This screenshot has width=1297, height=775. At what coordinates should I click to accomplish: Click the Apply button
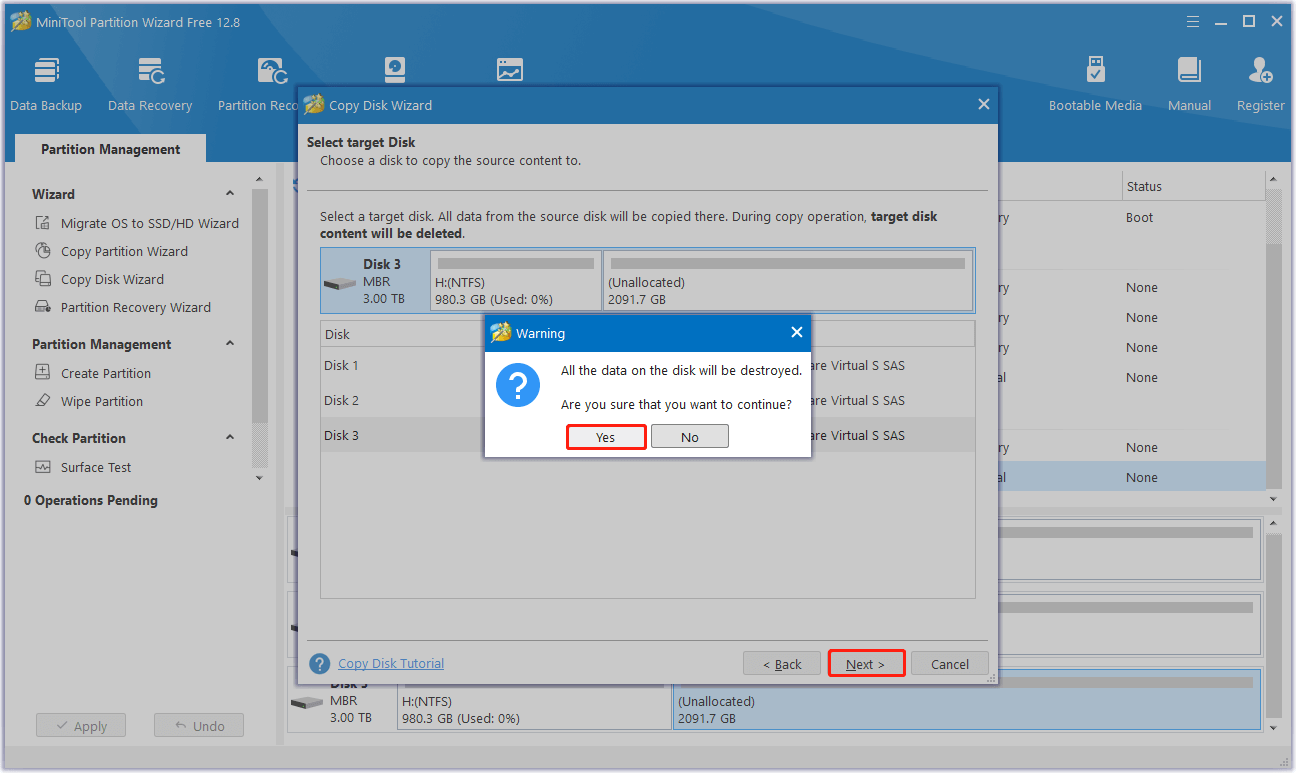click(80, 726)
